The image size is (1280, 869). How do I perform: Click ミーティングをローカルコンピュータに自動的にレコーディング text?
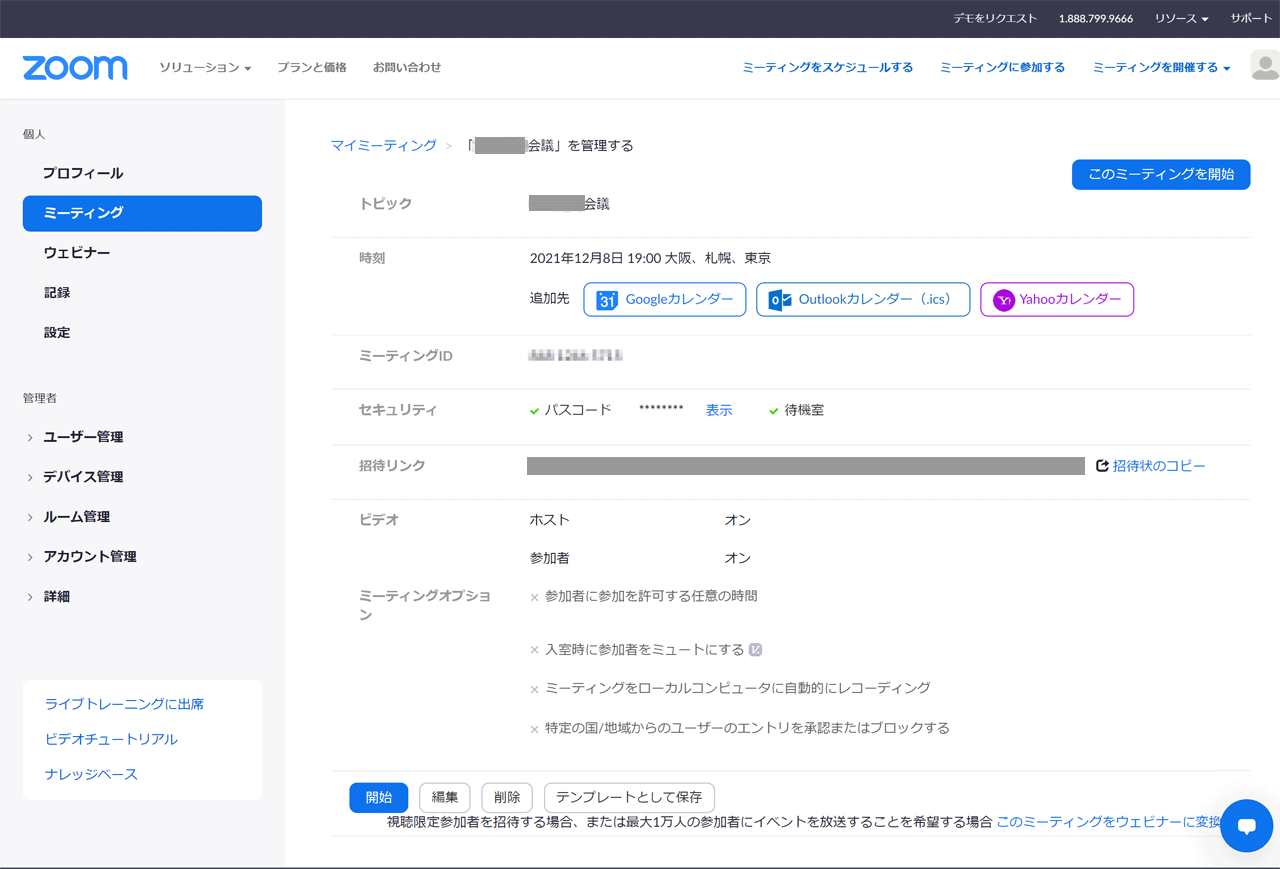click(738, 688)
